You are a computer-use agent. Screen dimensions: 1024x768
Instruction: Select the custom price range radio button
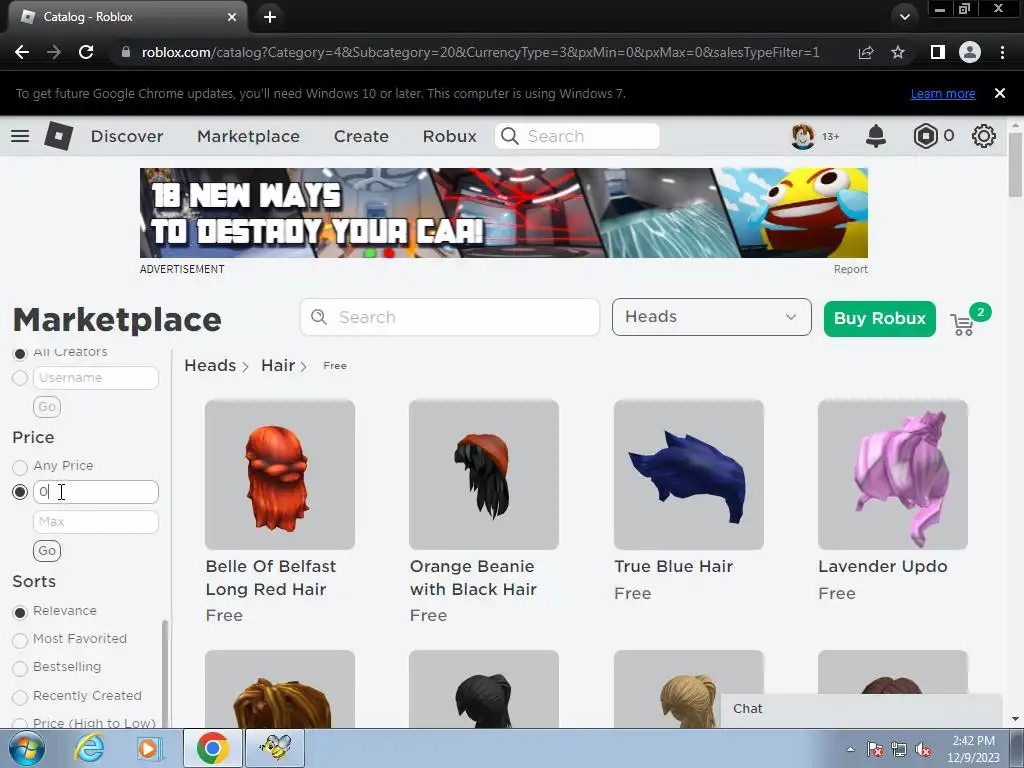click(20, 492)
